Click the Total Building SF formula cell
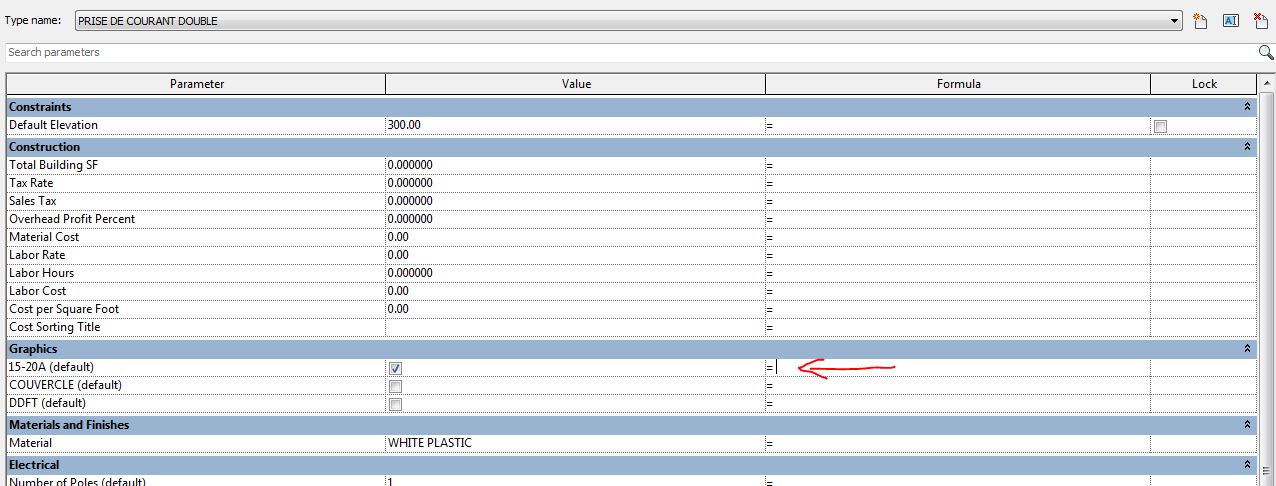Screen dimensions: 1276x486 [x=958, y=165]
